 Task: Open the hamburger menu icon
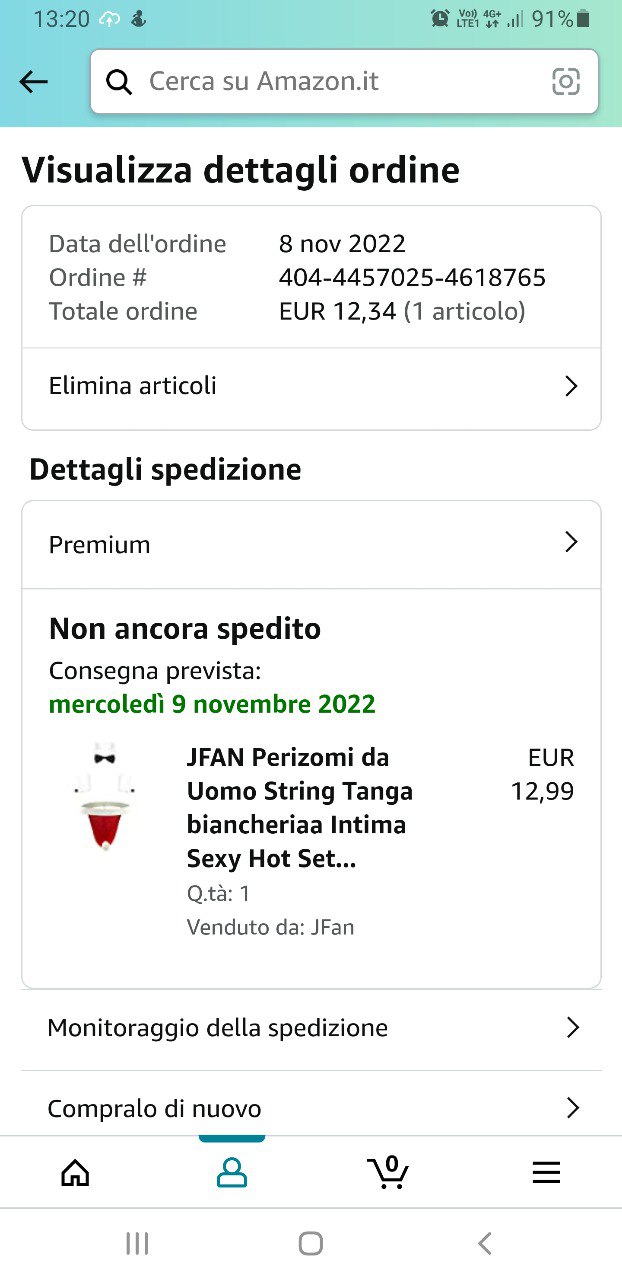[546, 1172]
